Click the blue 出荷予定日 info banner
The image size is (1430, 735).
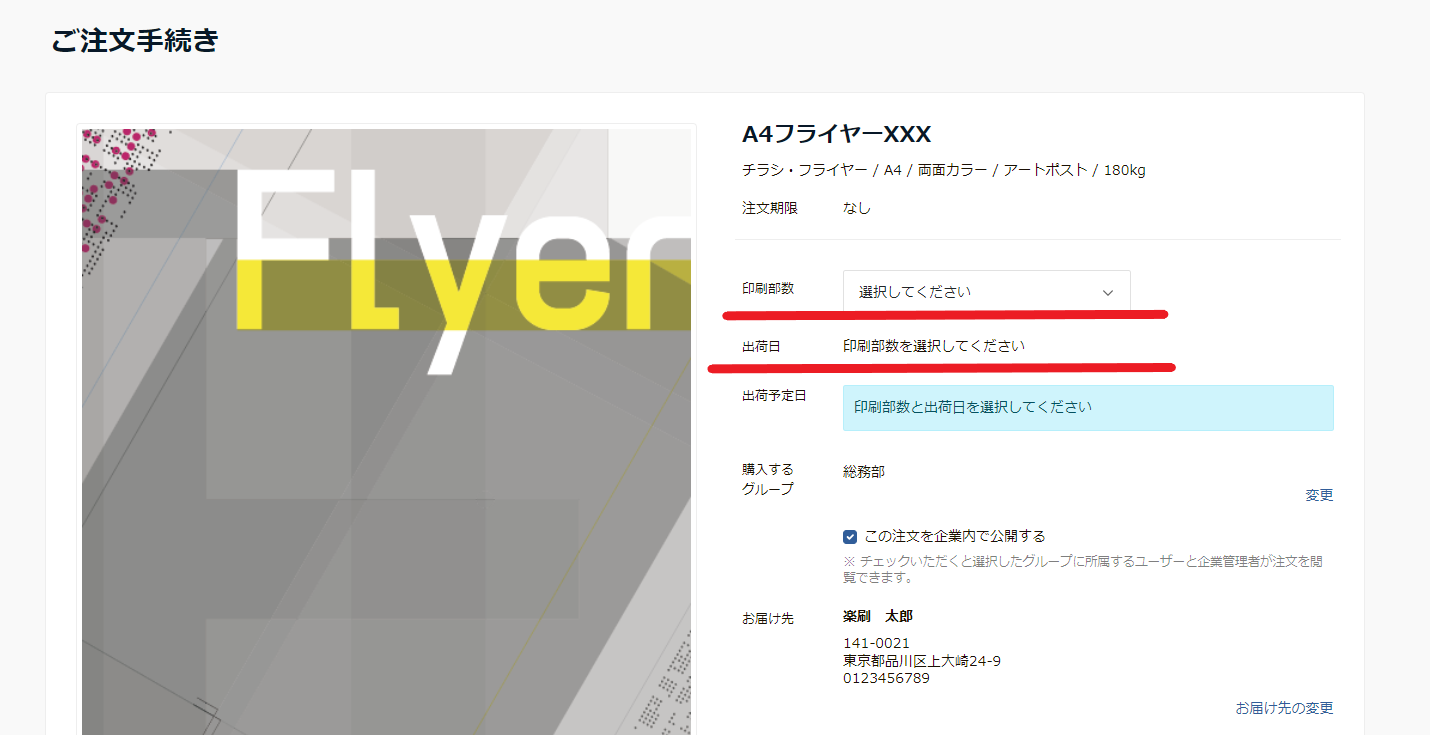pyautogui.click(x=1087, y=408)
